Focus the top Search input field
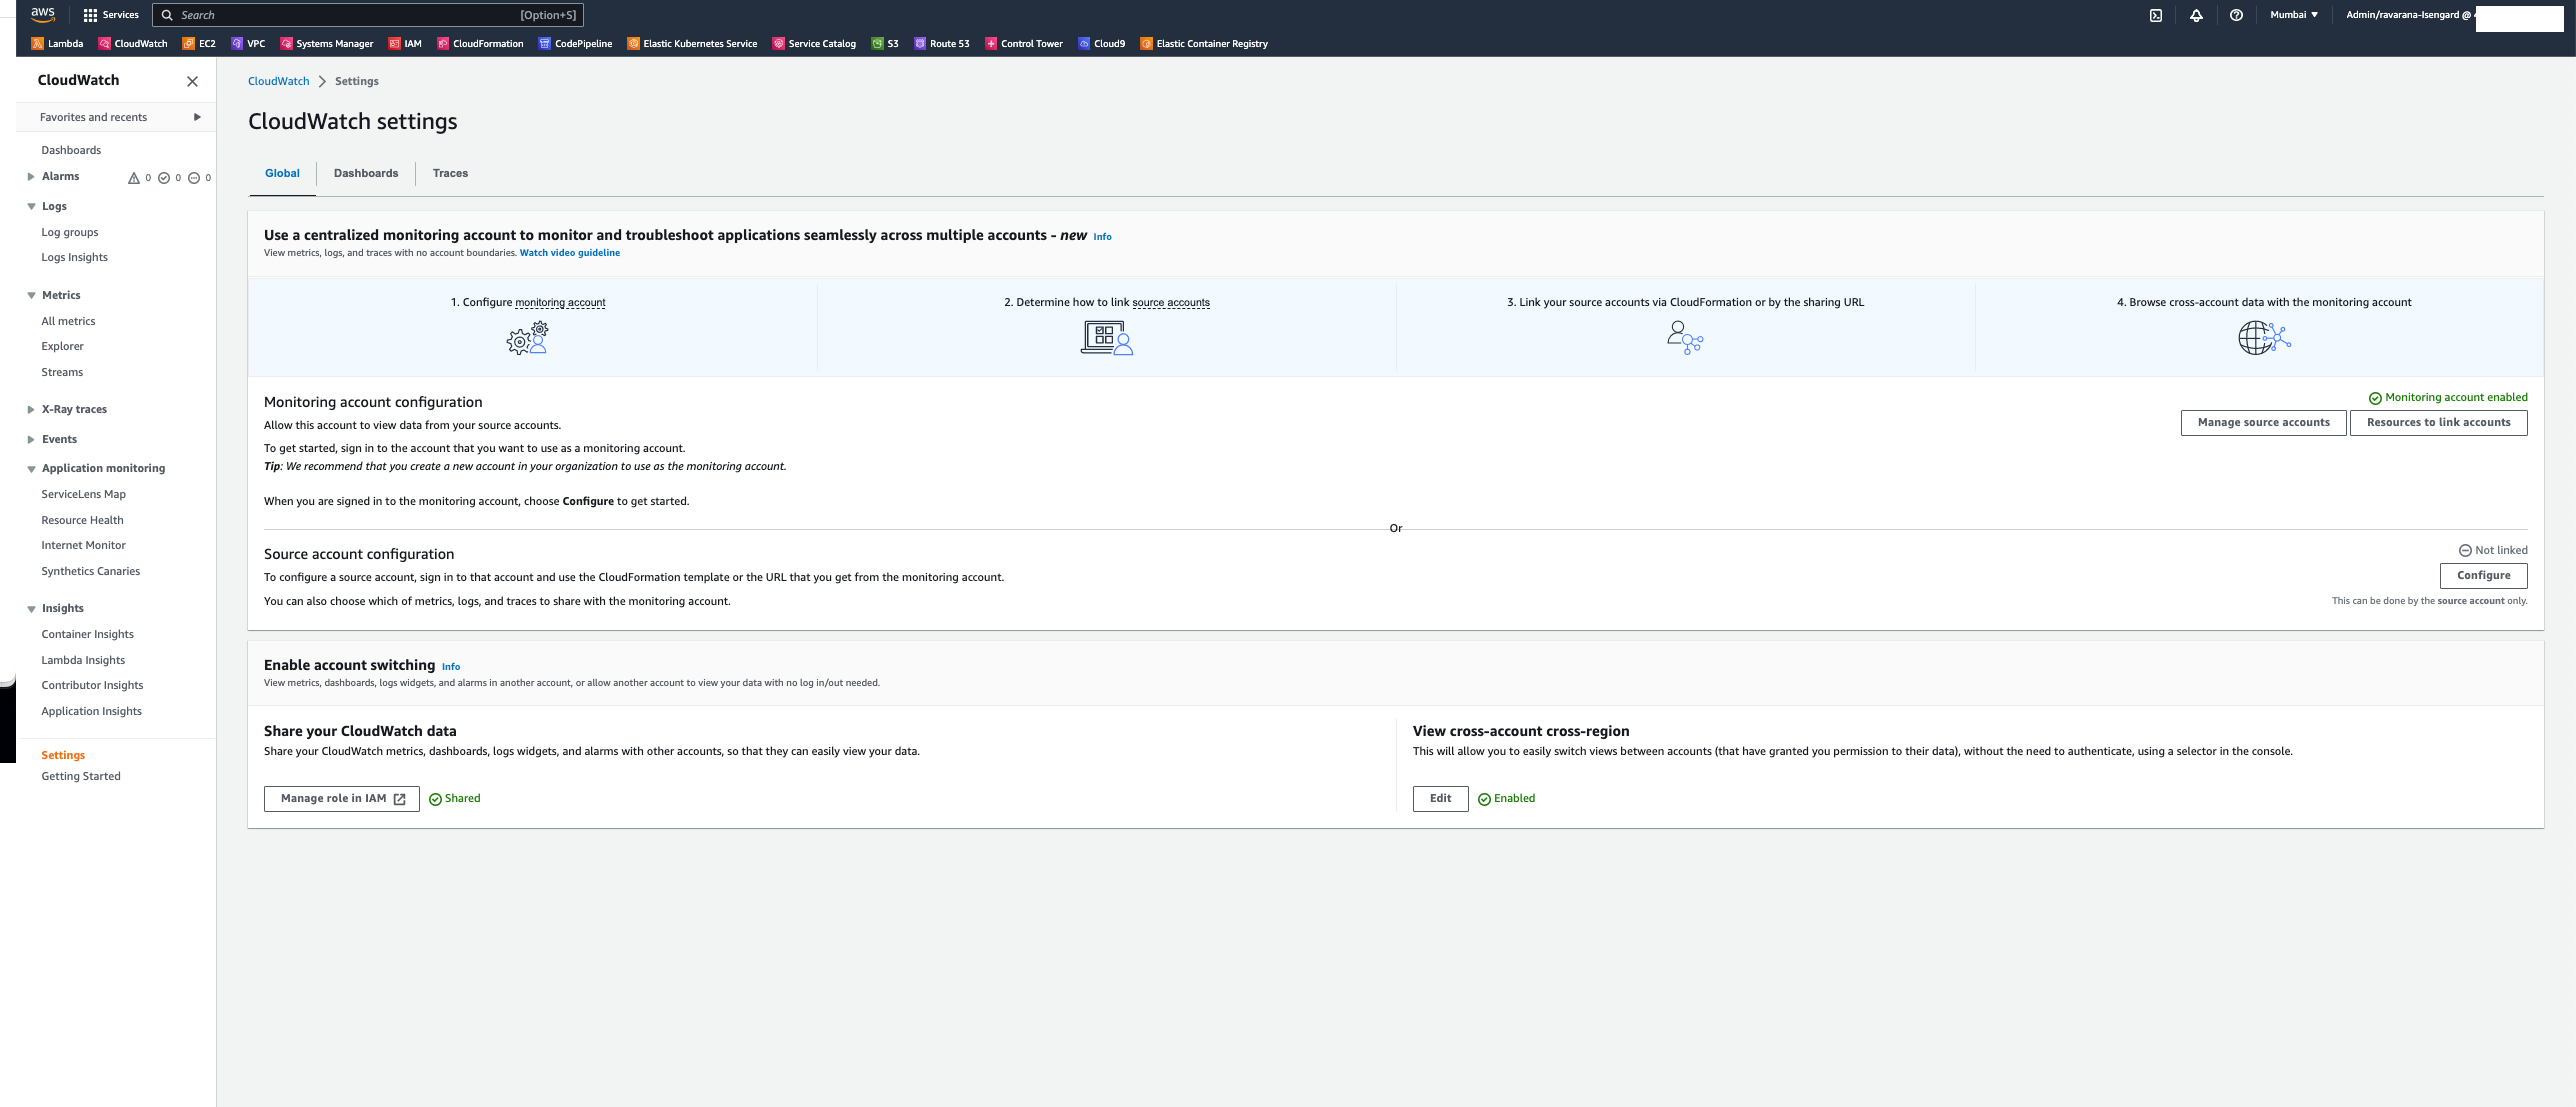The height and width of the screenshot is (1107, 2576). click(368, 15)
